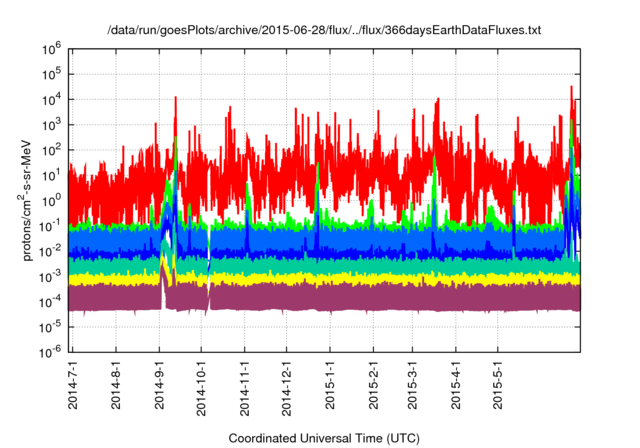Click the Coordinated Universal Time (UTC) label
Viewport: 640px width, 448px height.
tap(324, 439)
